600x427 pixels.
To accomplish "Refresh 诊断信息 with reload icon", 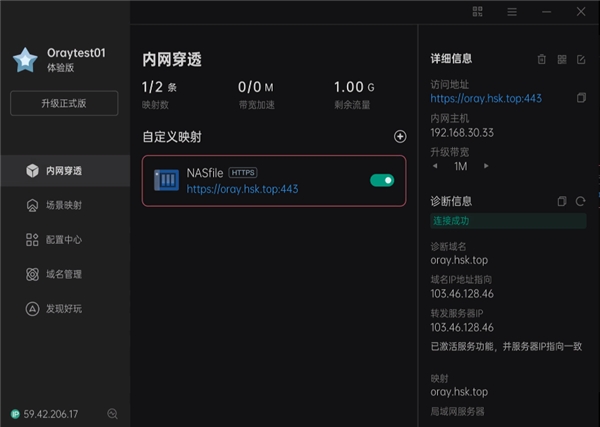I will [x=580, y=201].
